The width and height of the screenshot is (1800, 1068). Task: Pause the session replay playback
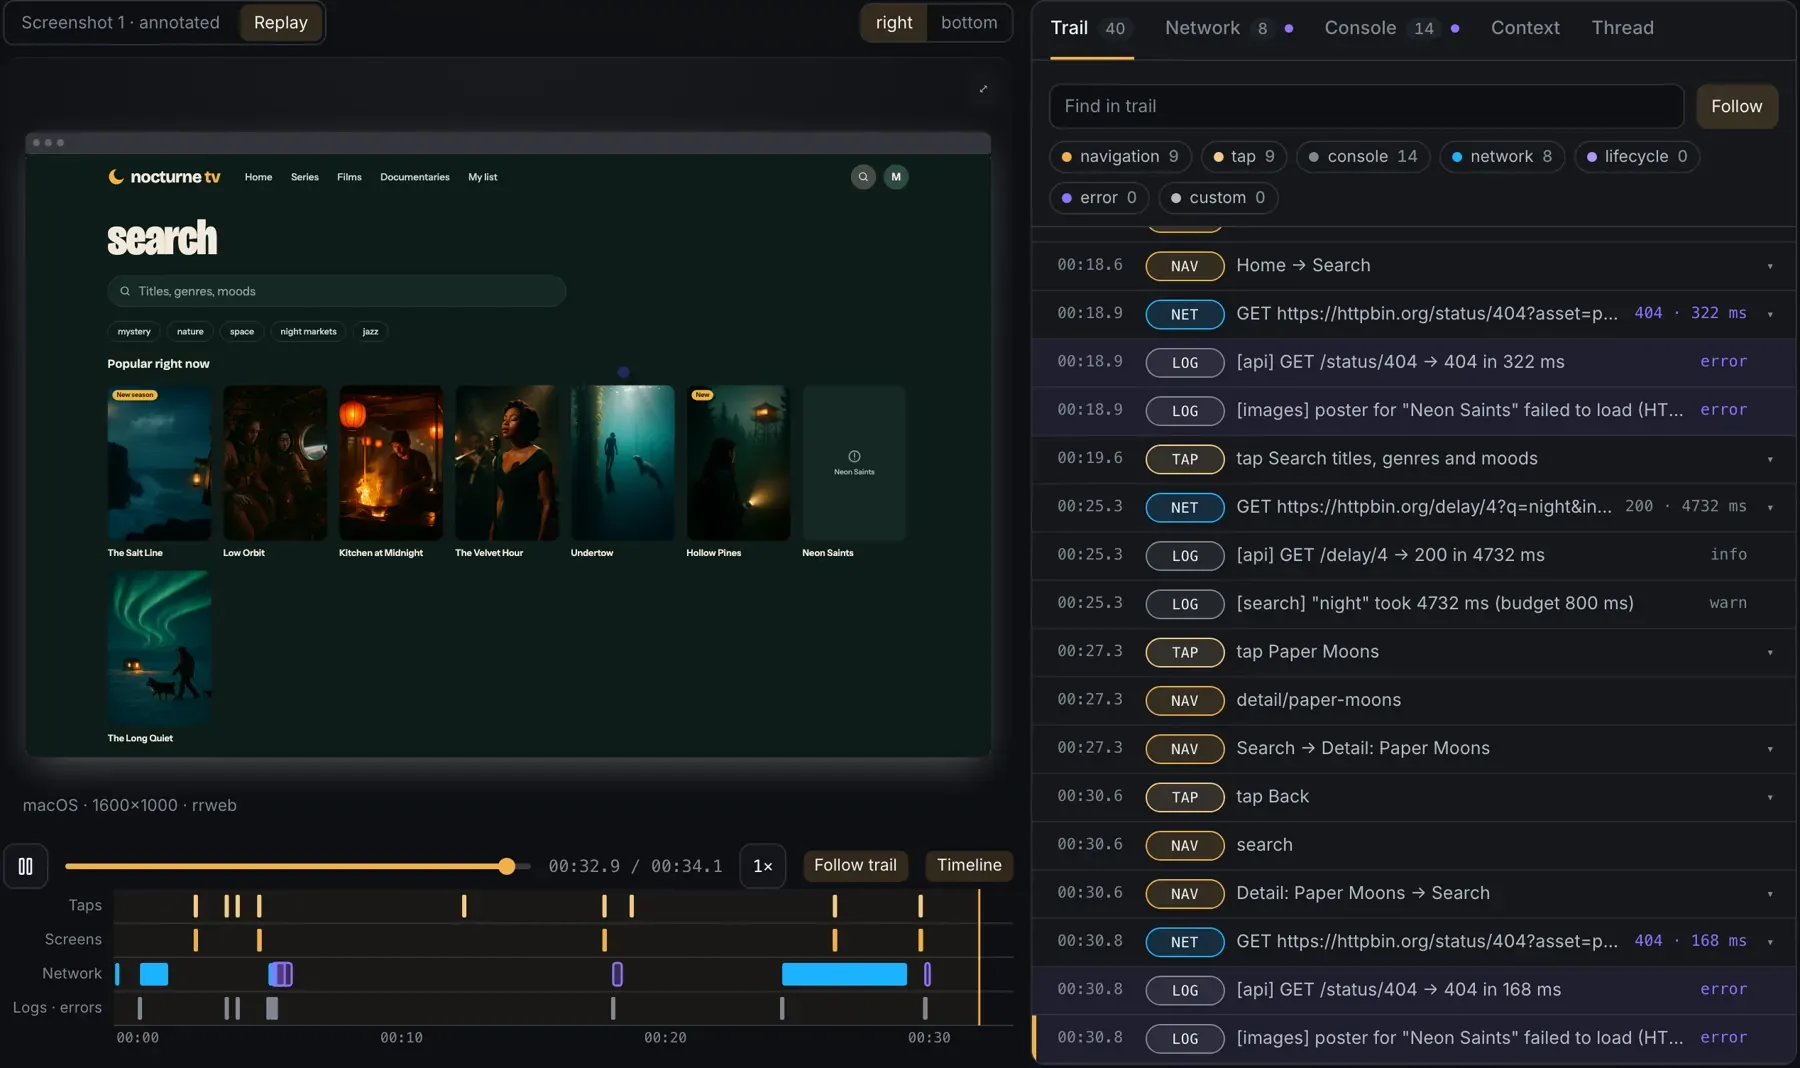tap(26, 866)
